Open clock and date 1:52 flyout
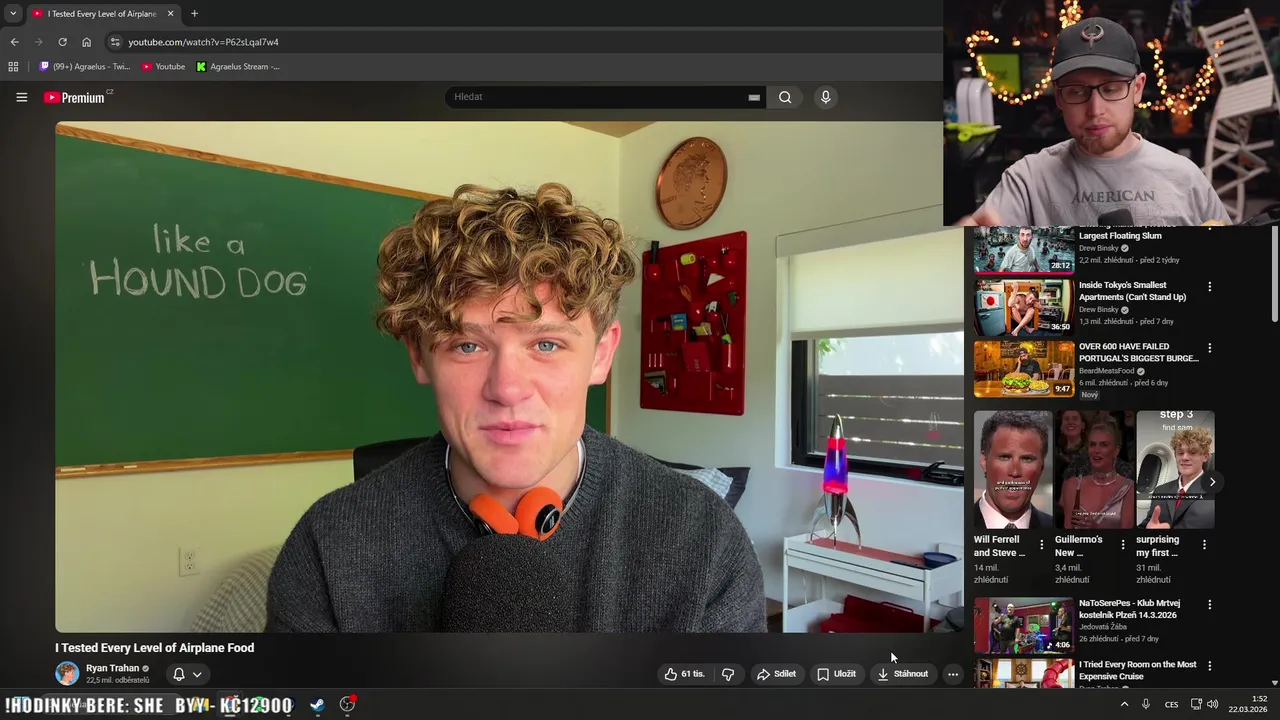Image resolution: width=1280 pixels, height=720 pixels. pos(1248,704)
